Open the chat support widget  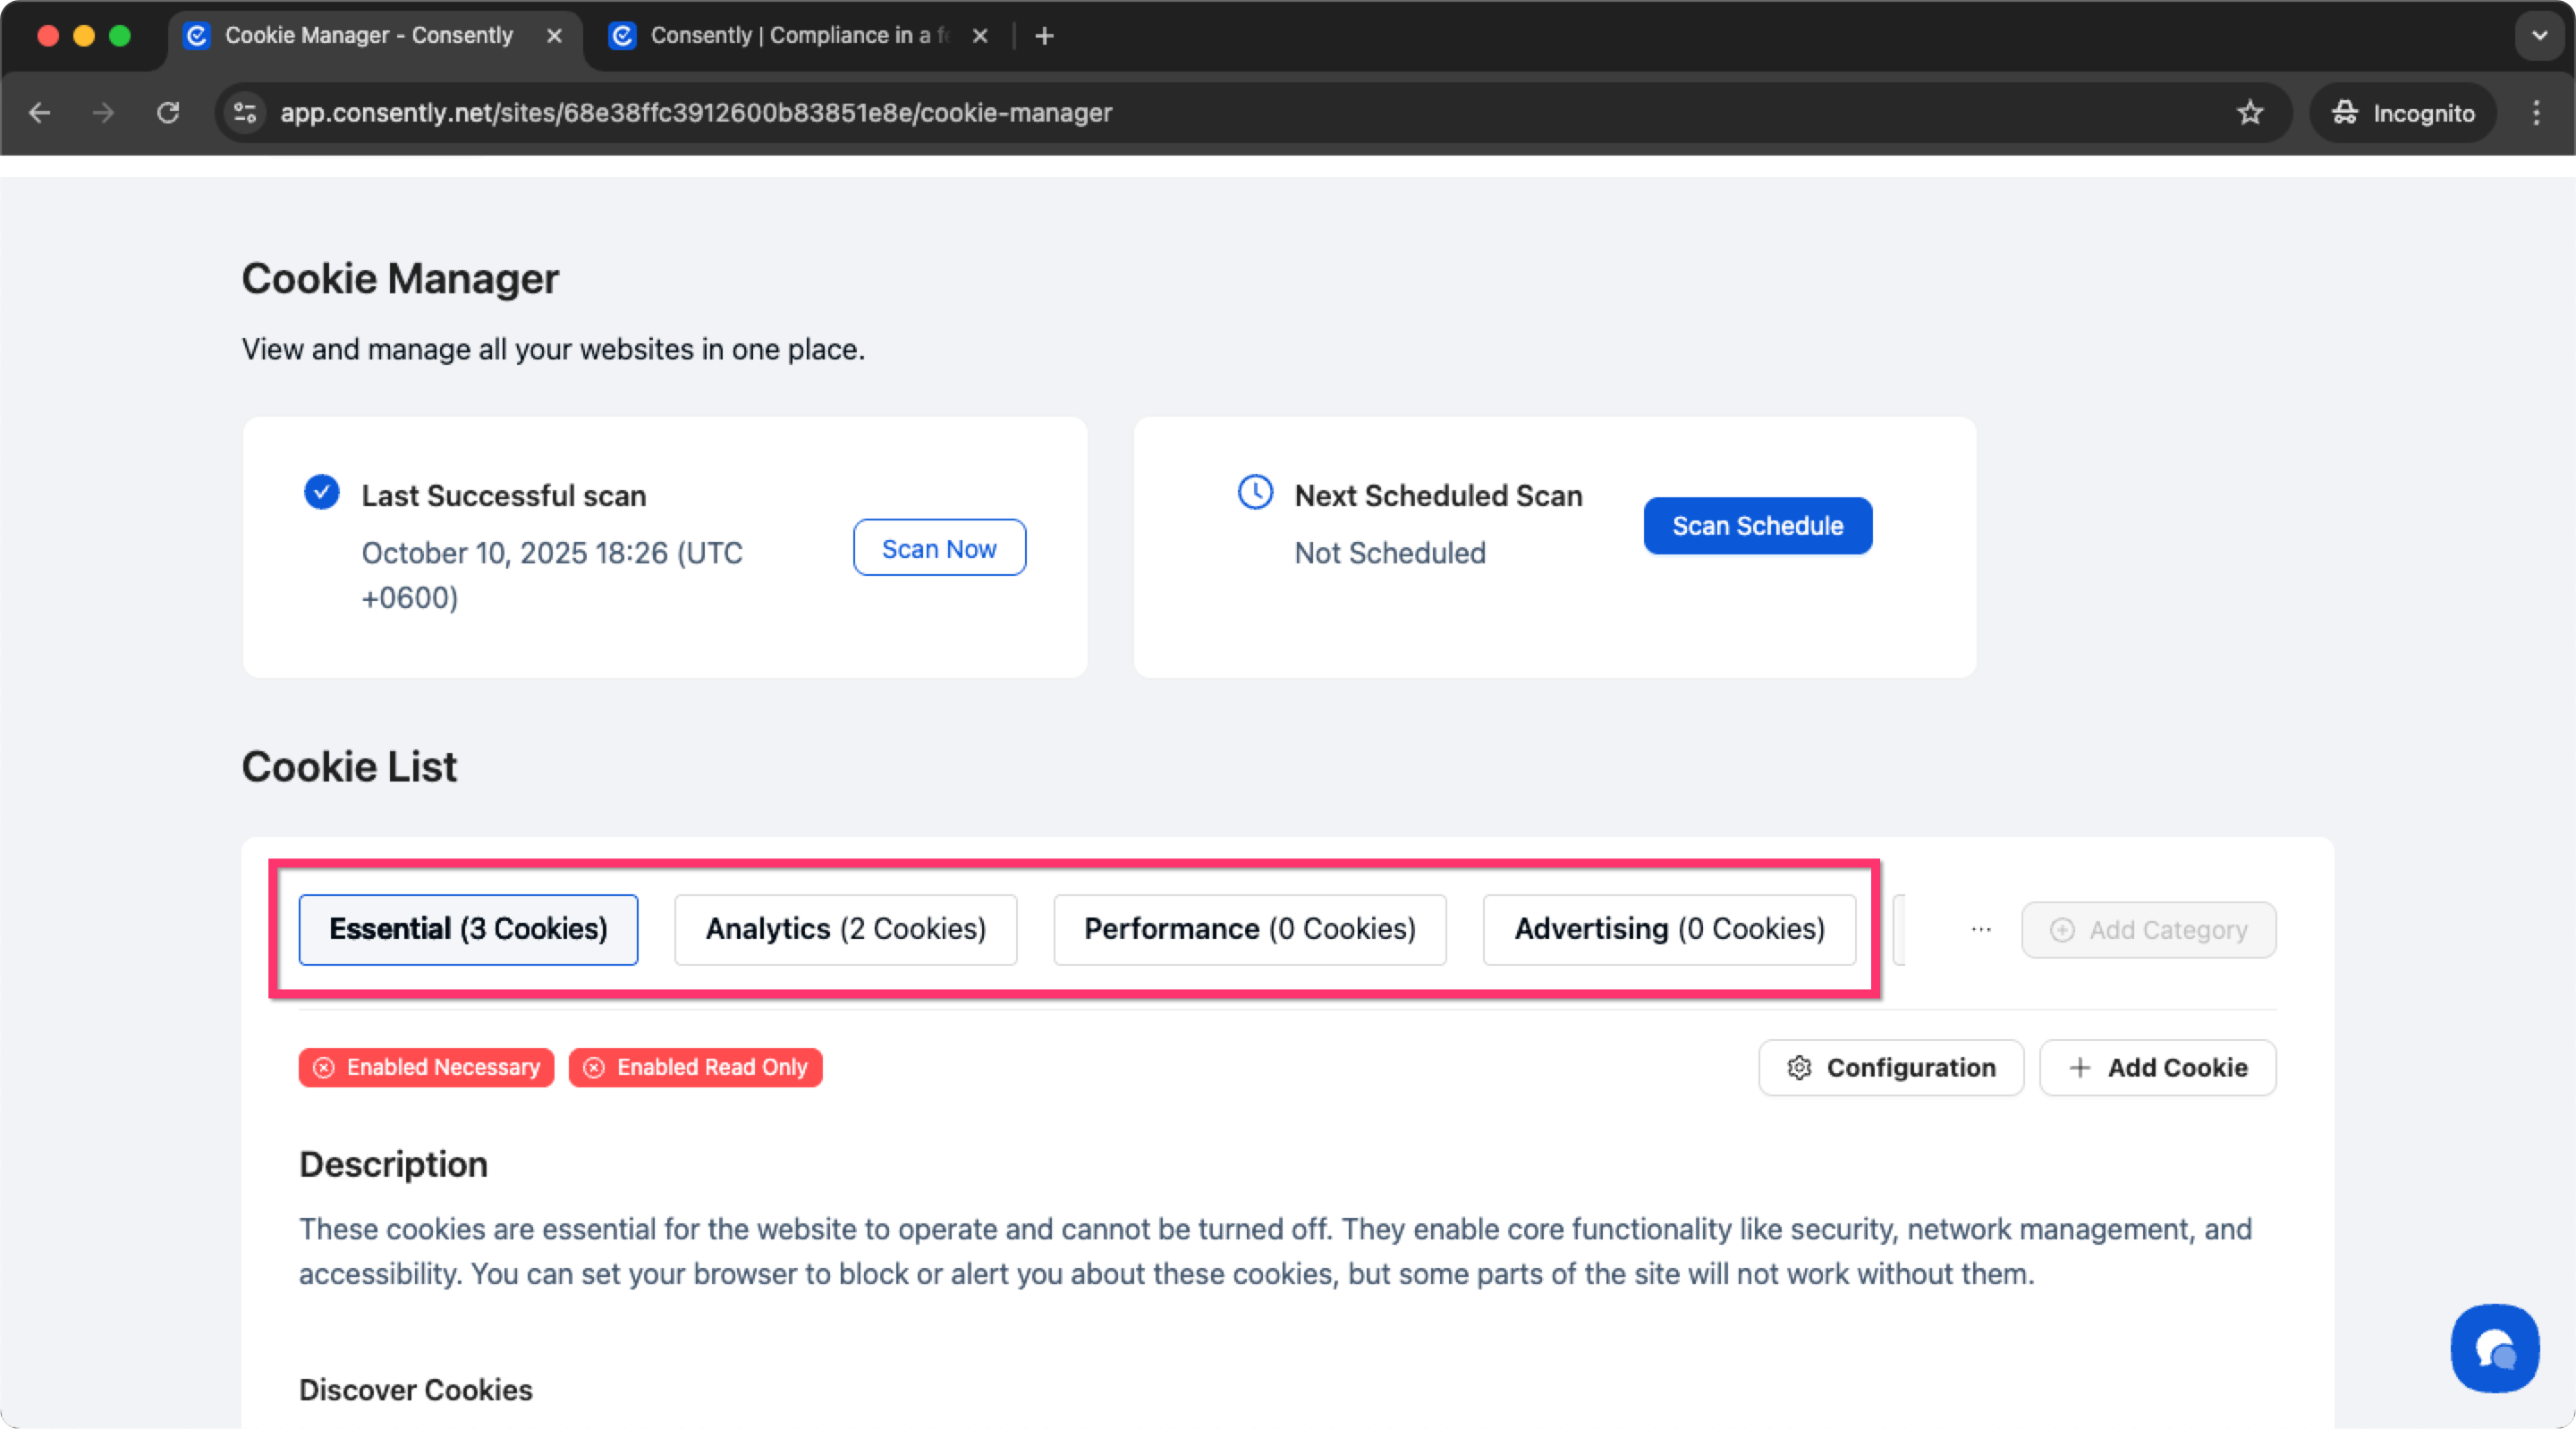pos(2494,1348)
